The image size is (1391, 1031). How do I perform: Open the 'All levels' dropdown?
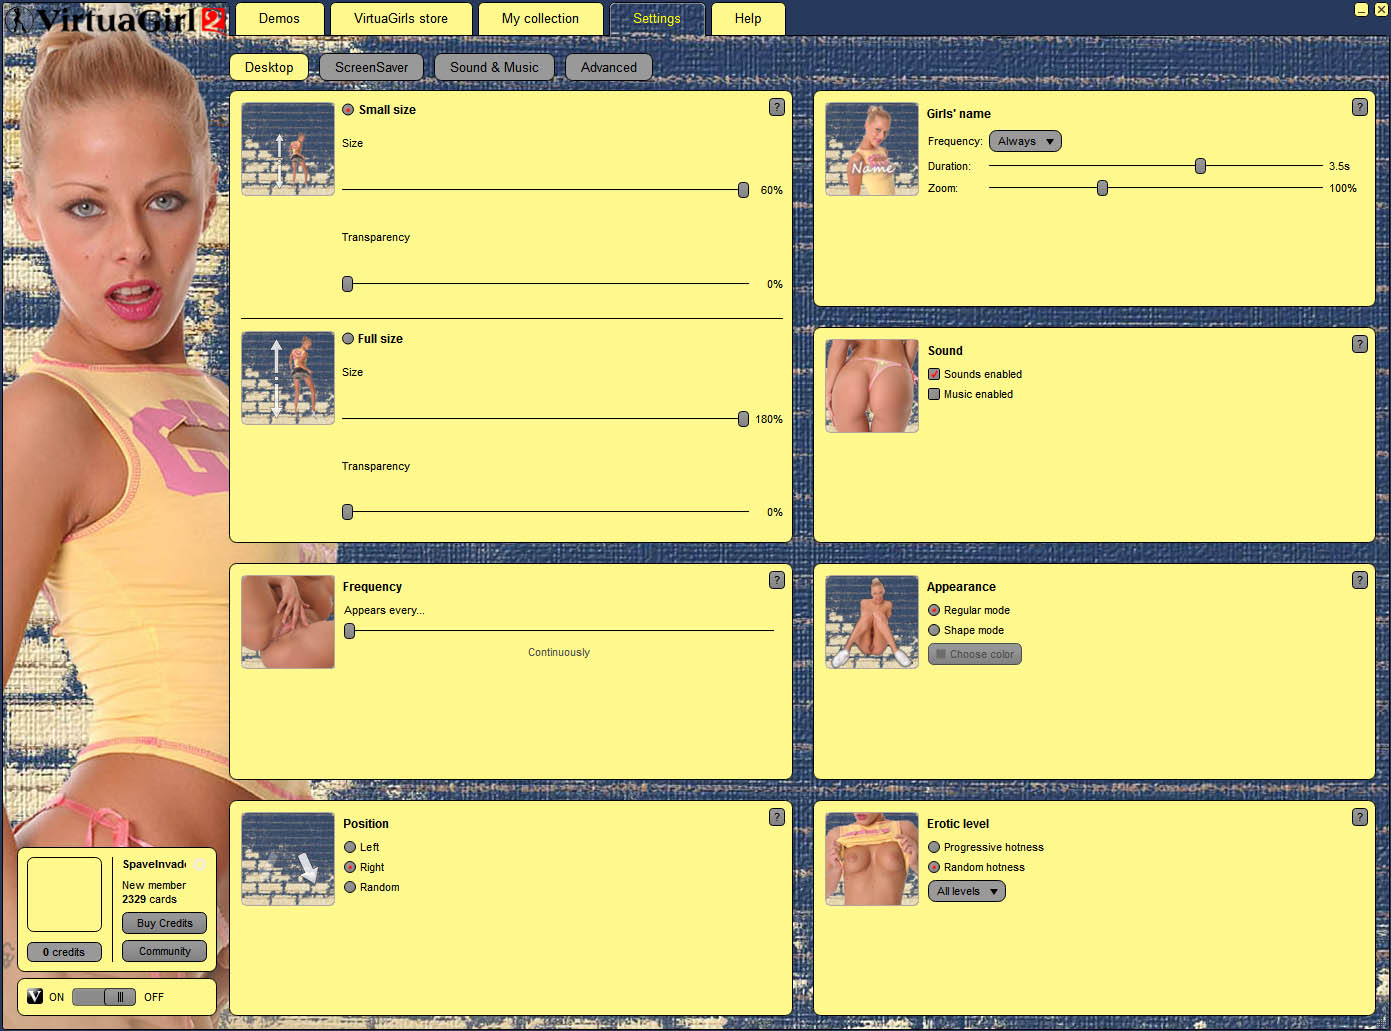966,891
